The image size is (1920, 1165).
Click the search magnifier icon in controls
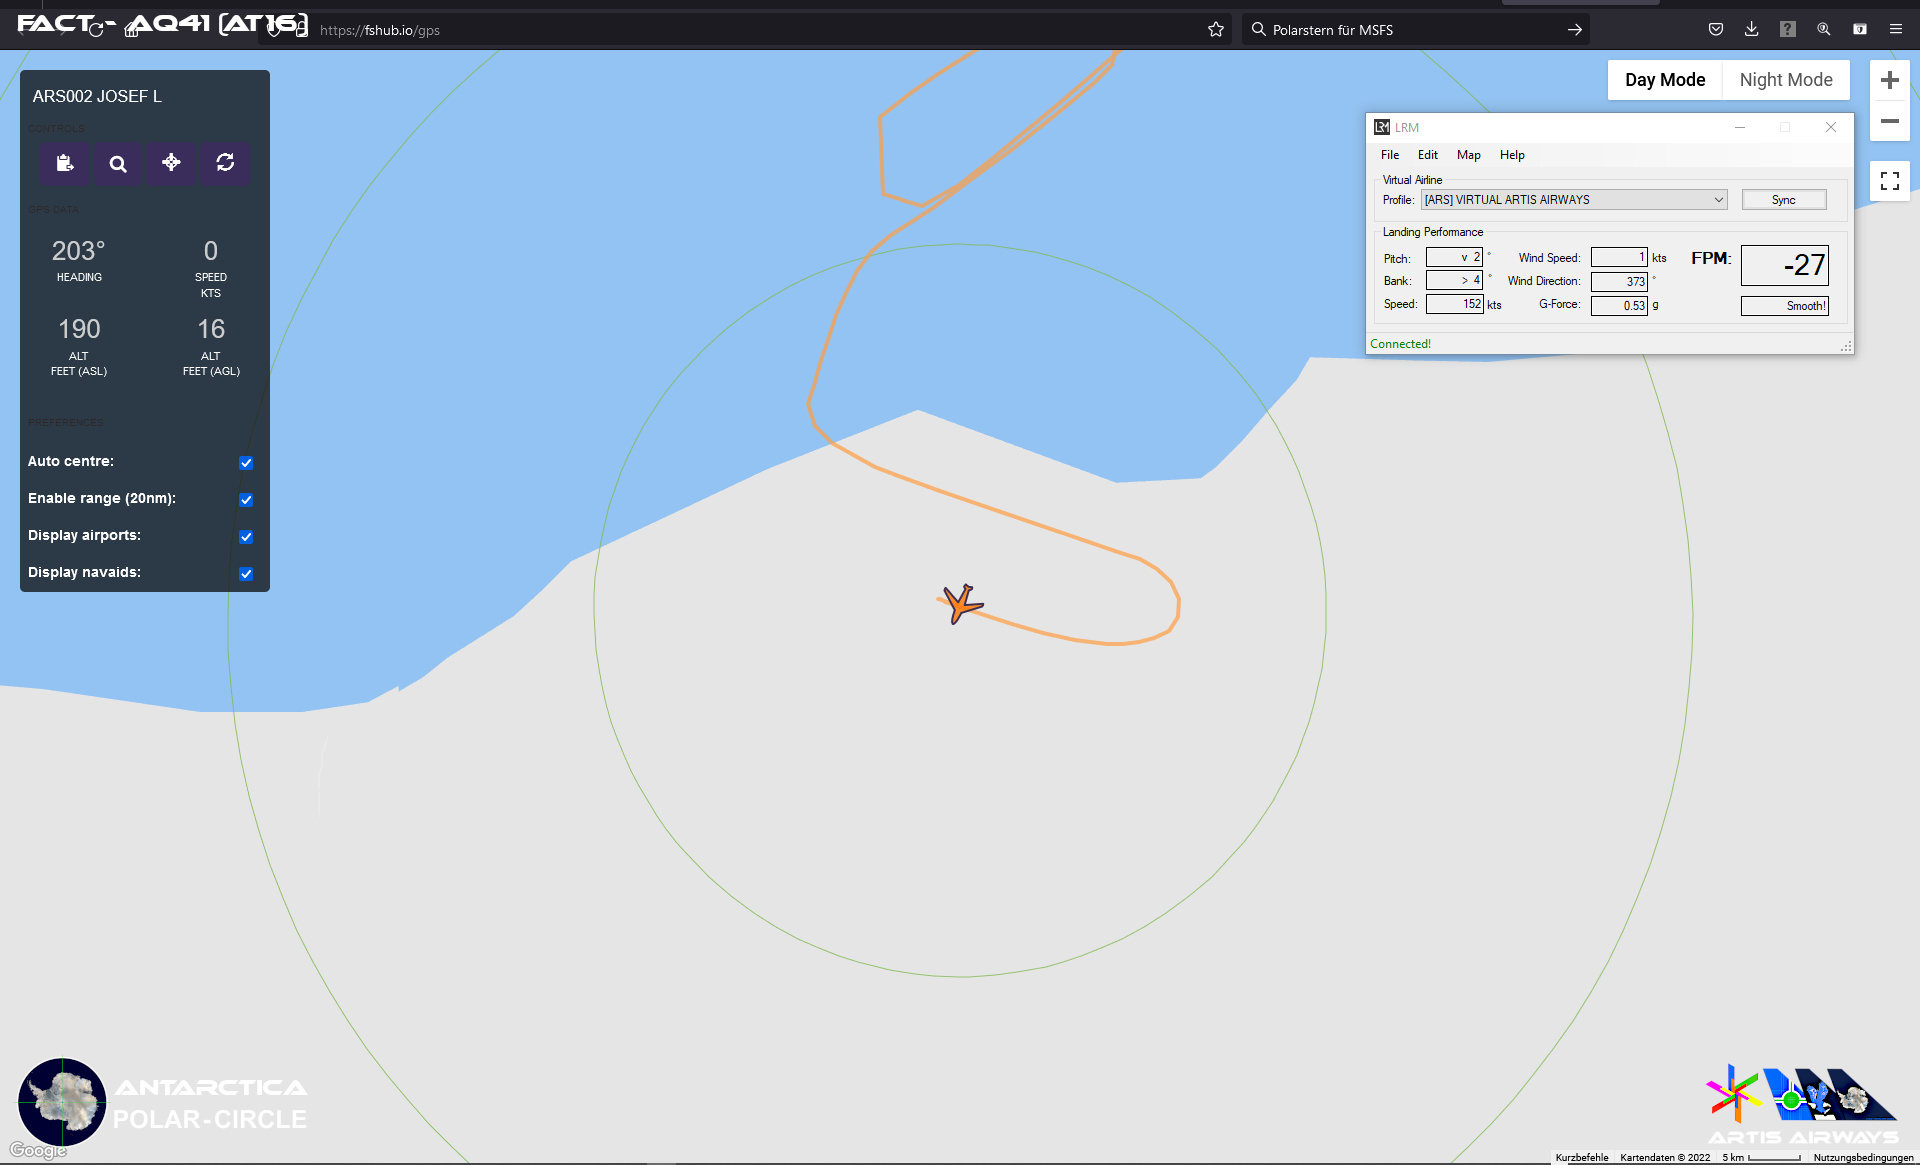pos(118,163)
